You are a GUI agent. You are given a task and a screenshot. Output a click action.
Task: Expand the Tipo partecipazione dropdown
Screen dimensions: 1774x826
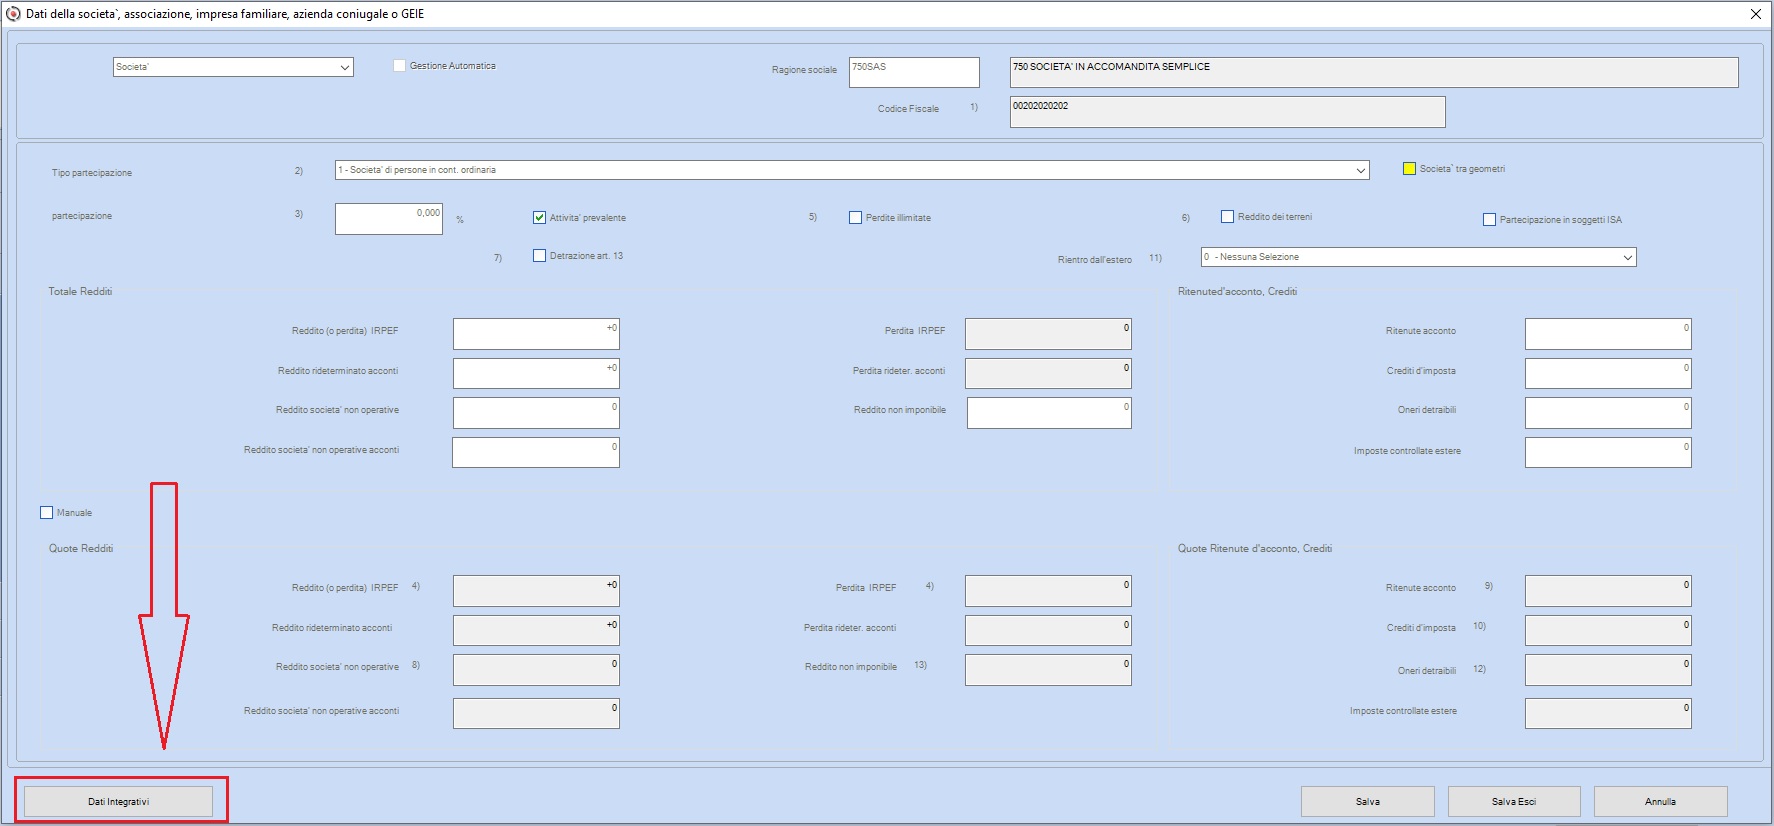[x=852, y=170]
